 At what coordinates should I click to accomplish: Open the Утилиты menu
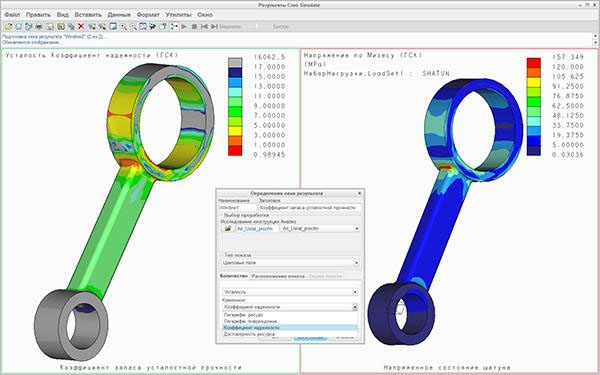click(x=178, y=15)
